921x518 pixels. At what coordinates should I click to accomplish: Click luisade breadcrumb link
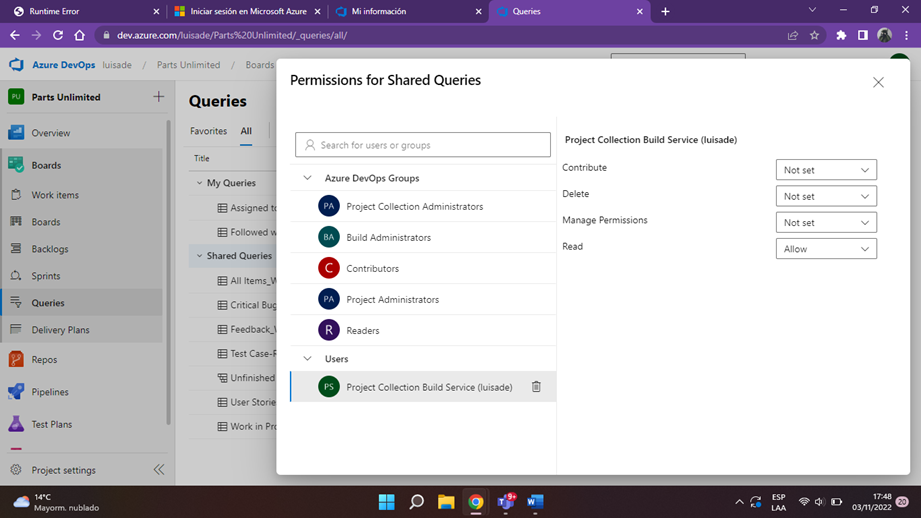[x=117, y=65]
